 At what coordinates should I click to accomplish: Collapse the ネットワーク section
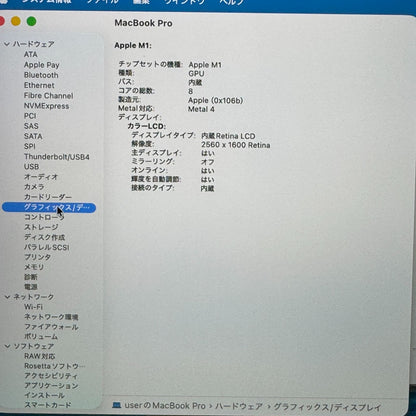pyautogui.click(x=7, y=297)
